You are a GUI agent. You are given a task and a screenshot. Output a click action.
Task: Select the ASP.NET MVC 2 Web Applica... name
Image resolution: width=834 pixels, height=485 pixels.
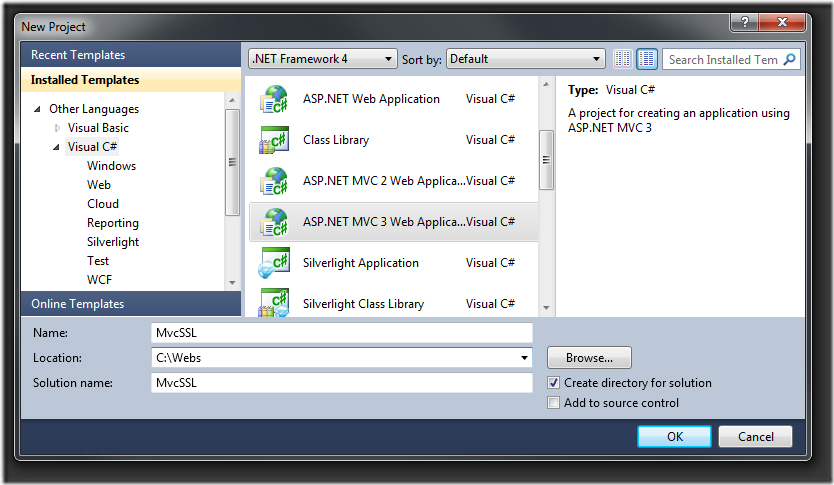(383, 181)
